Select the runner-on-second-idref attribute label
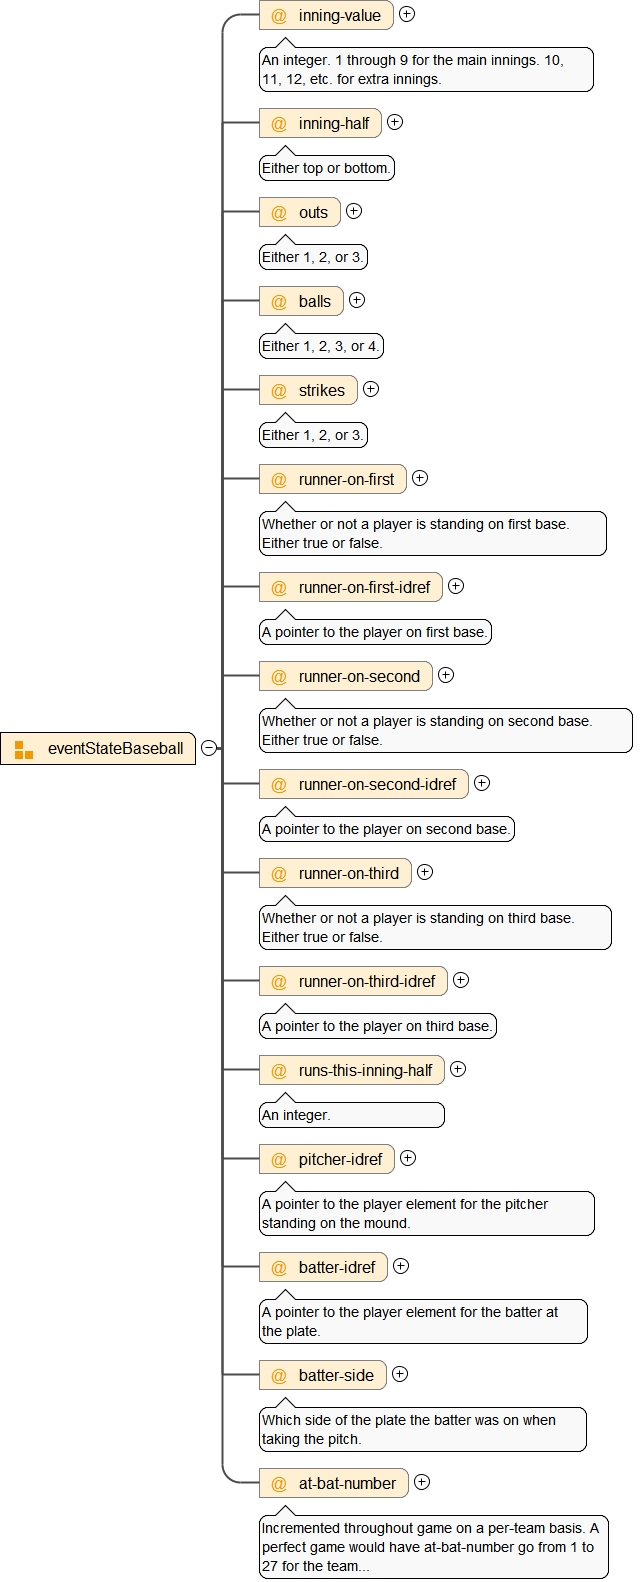The width and height of the screenshot is (640, 1582). click(377, 784)
